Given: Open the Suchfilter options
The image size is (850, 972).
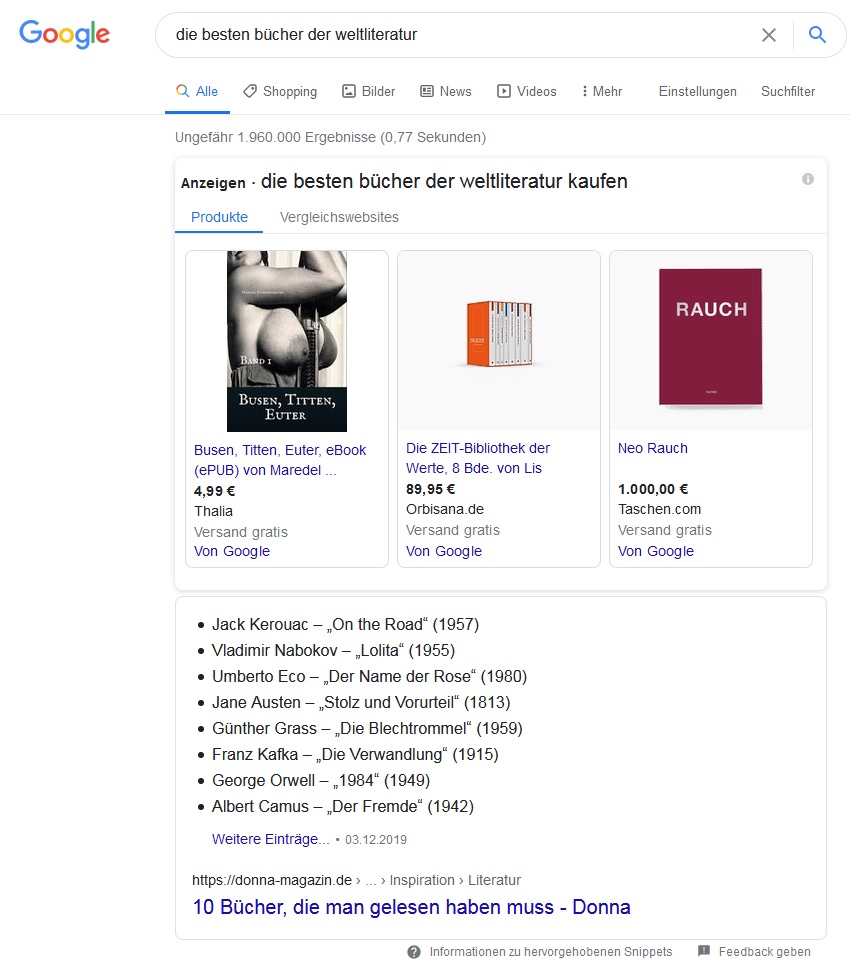Looking at the screenshot, I should [x=788, y=91].
